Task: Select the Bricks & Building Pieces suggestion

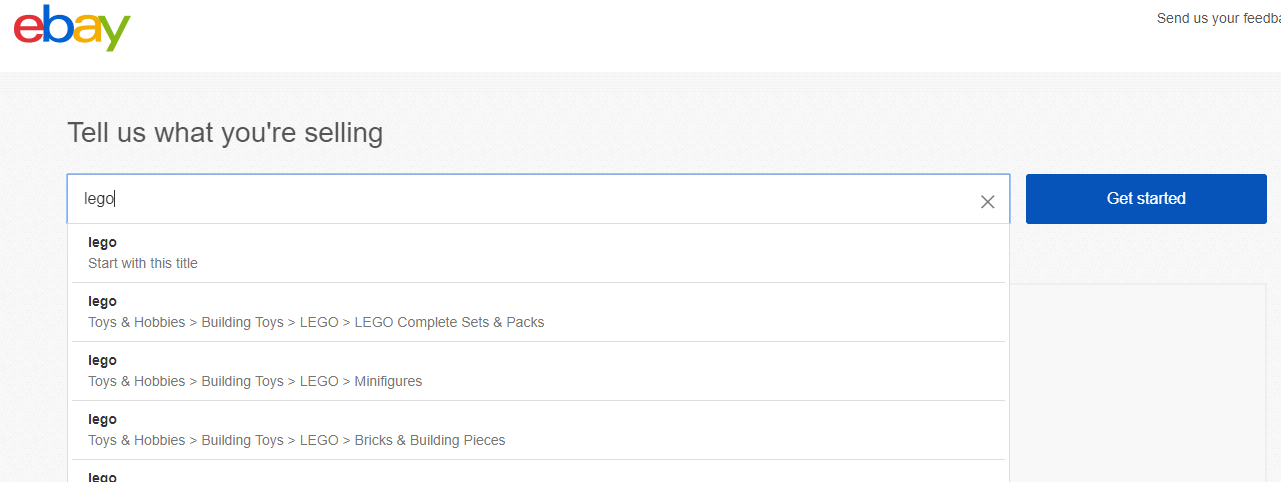Action: pos(538,430)
